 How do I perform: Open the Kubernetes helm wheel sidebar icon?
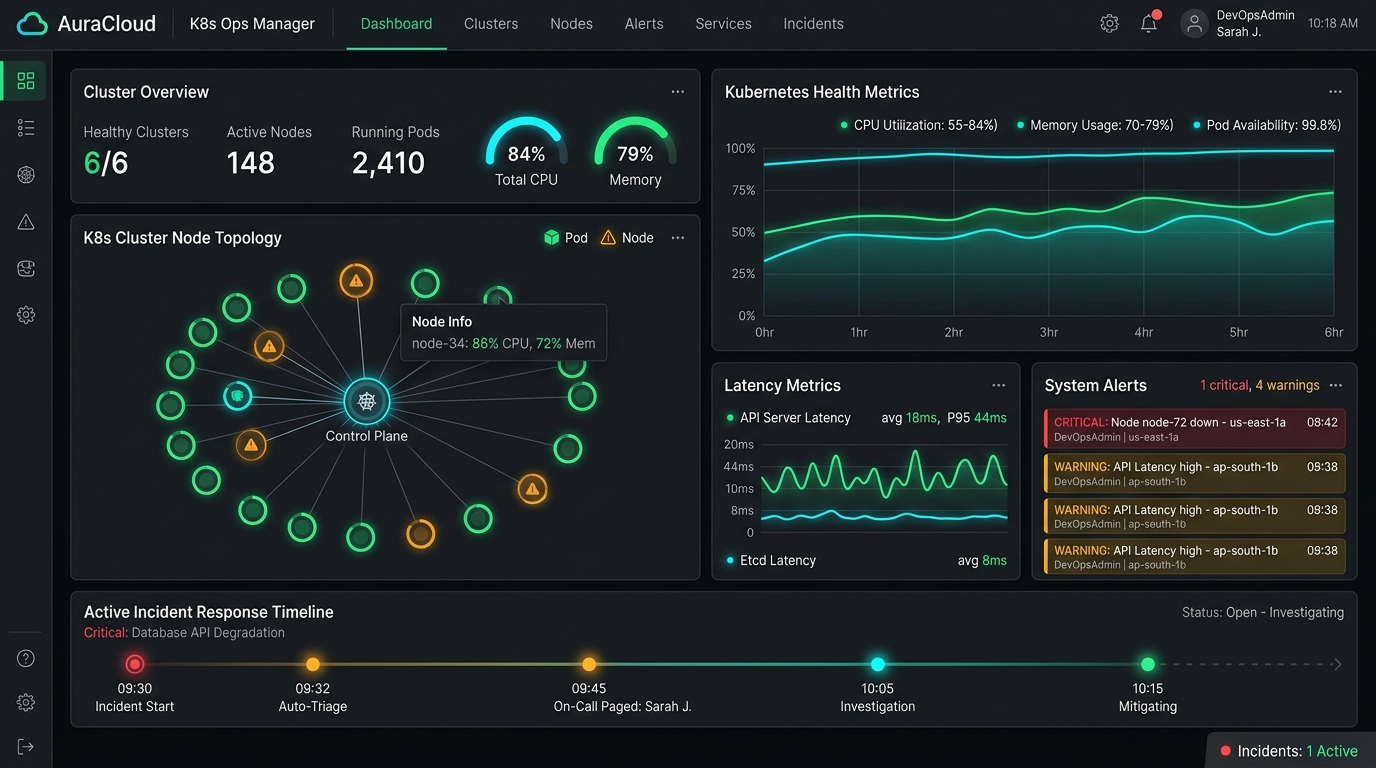click(x=26, y=175)
